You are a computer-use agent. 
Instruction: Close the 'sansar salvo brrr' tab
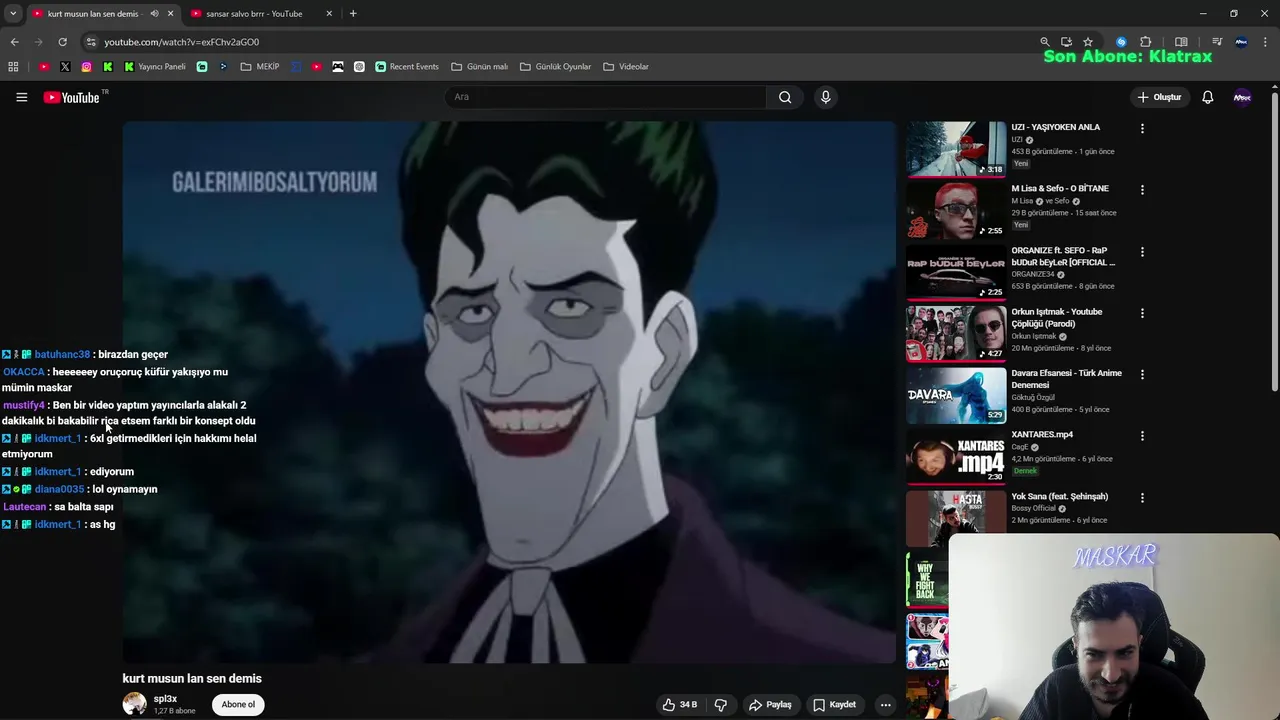coord(329,14)
